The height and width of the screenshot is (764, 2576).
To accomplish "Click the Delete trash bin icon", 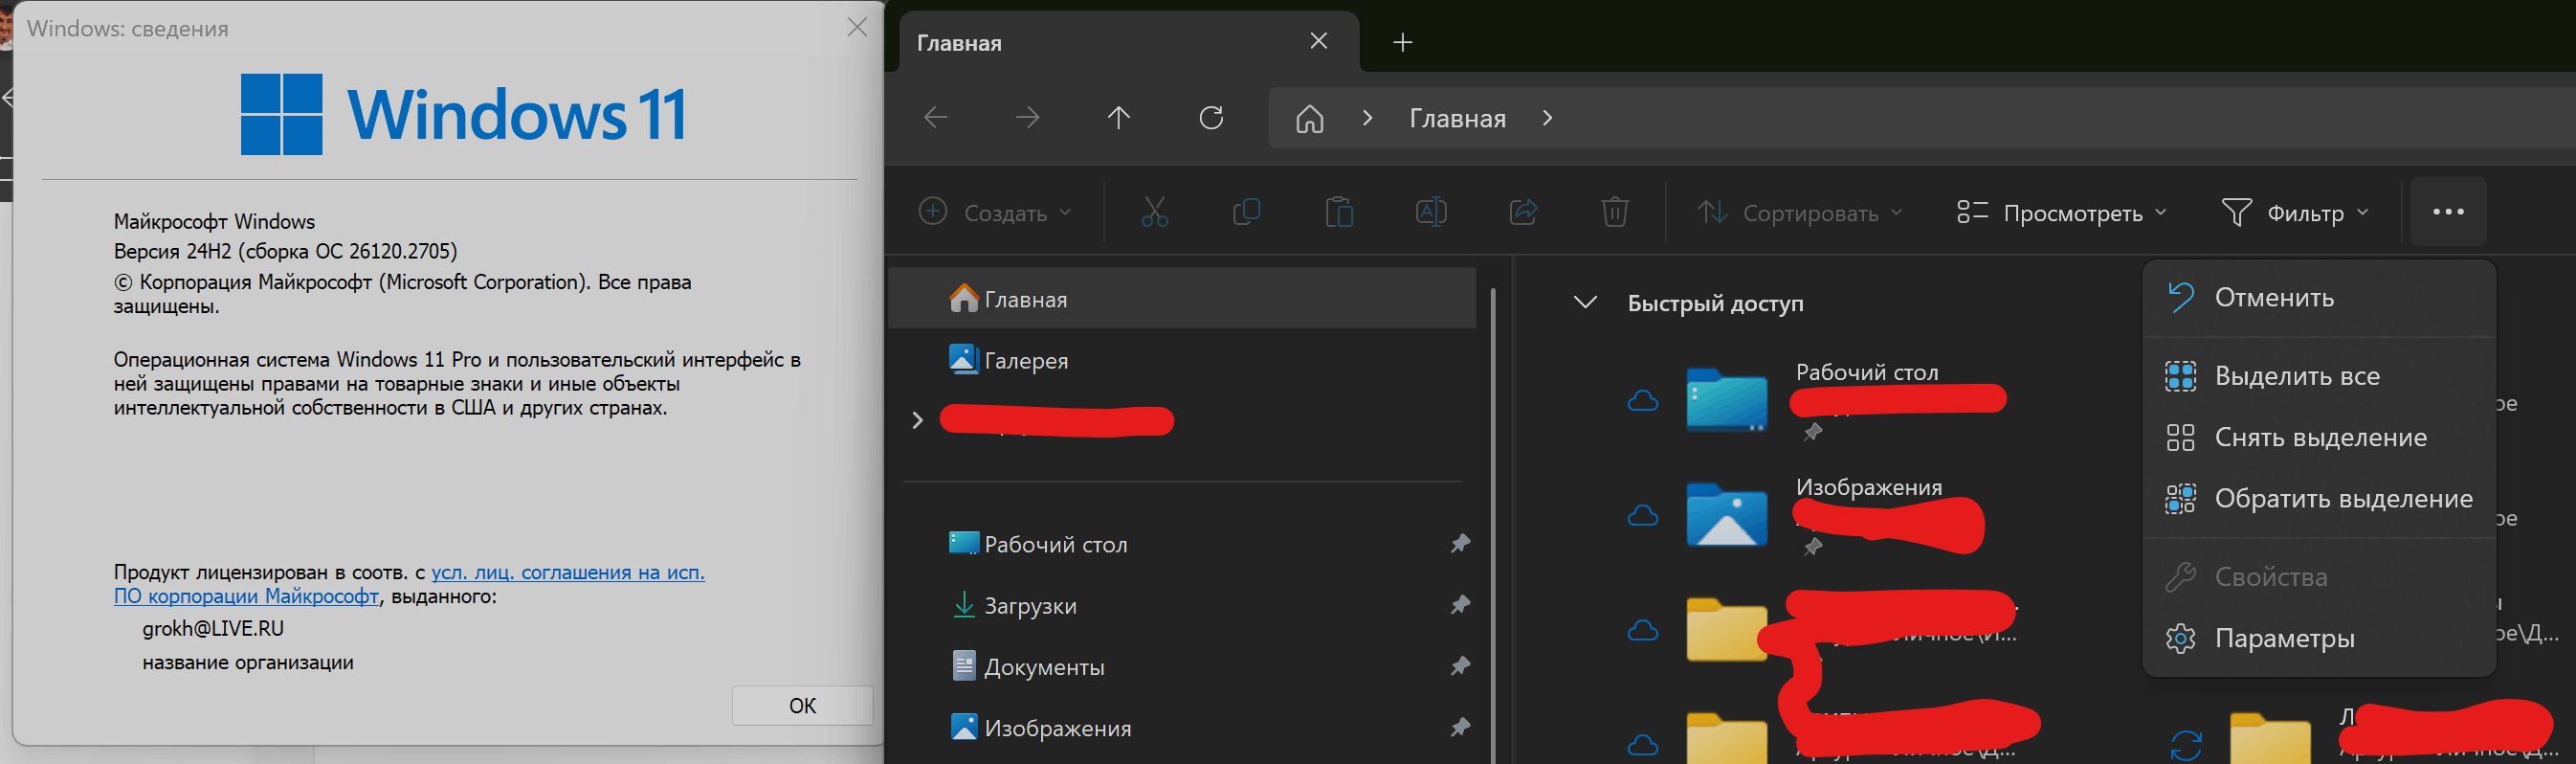I will tap(1615, 212).
